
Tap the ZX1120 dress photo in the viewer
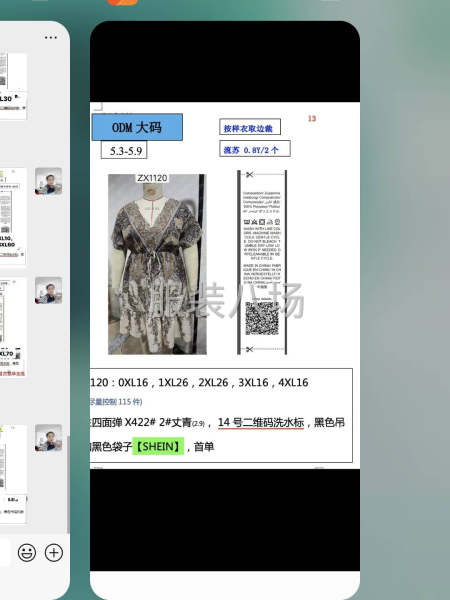coord(157,264)
